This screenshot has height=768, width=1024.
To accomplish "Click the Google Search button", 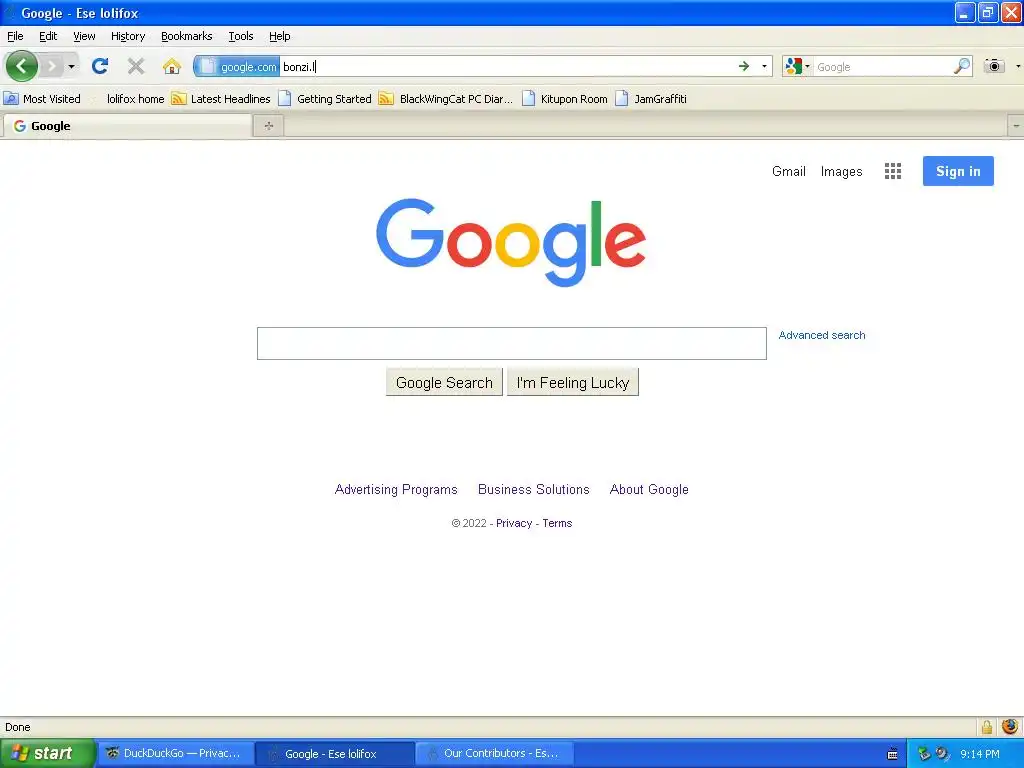I will click(x=444, y=383).
